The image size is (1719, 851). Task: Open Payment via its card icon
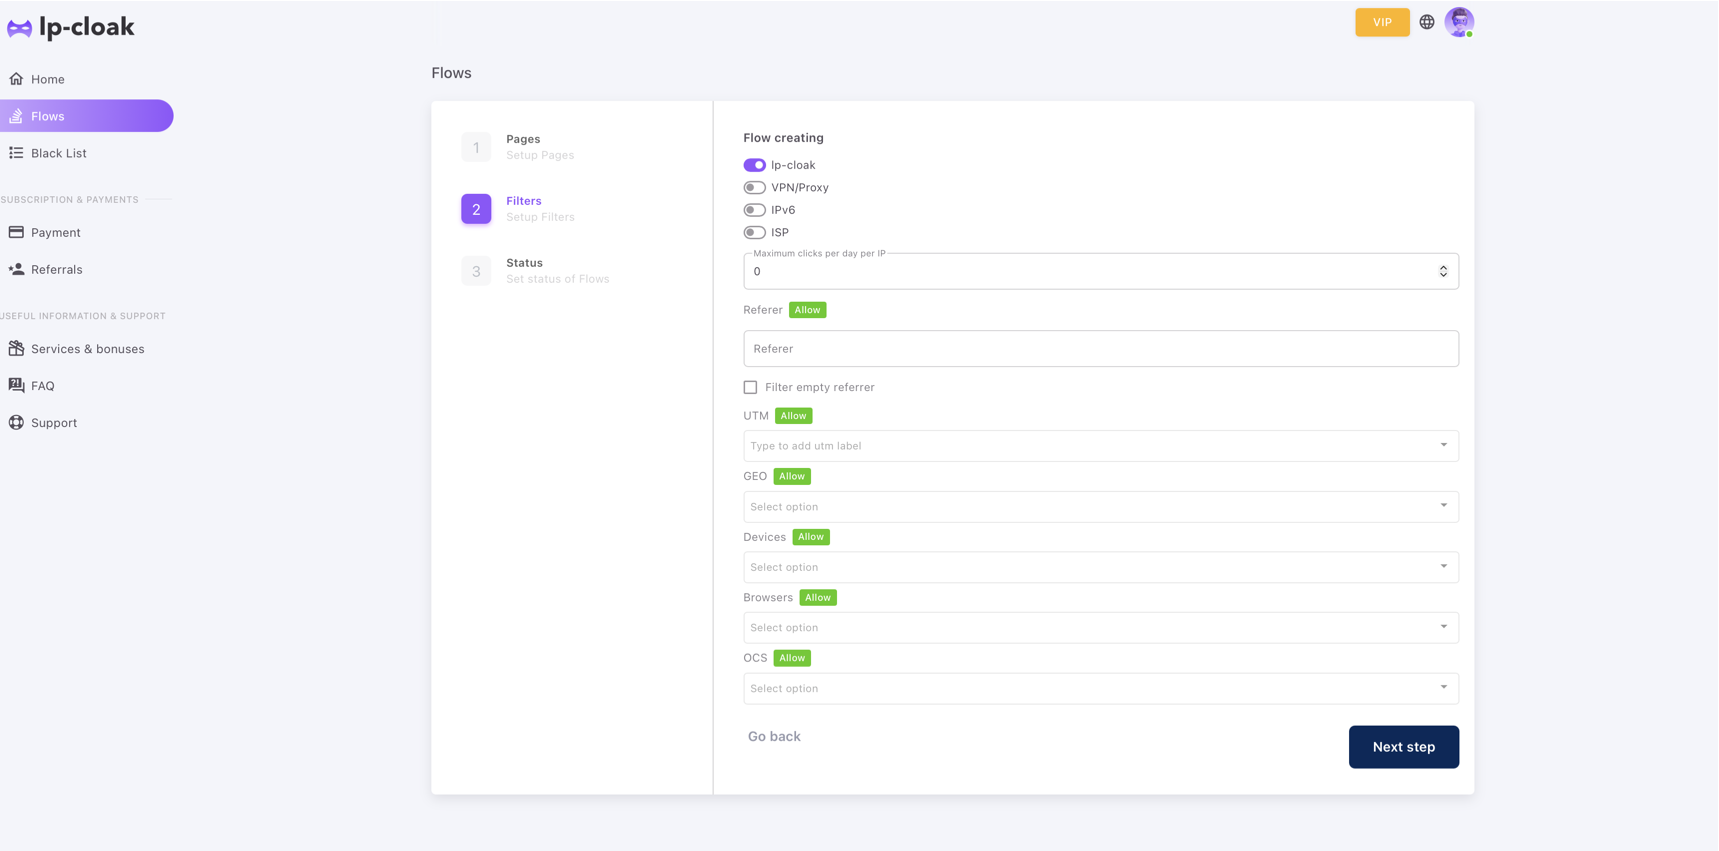coord(16,232)
